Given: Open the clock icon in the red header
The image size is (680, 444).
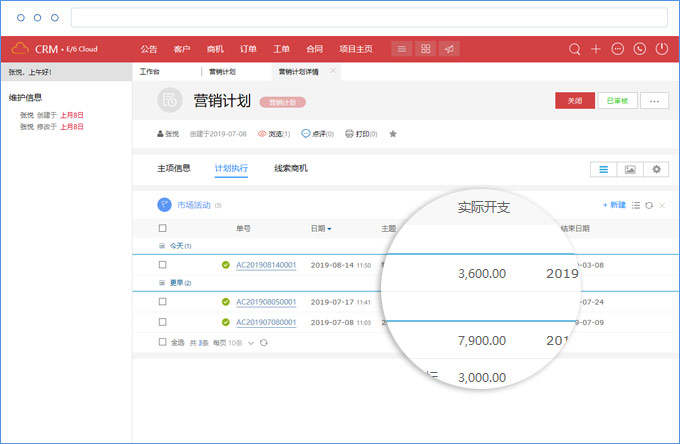Looking at the screenshot, I should point(639,48).
